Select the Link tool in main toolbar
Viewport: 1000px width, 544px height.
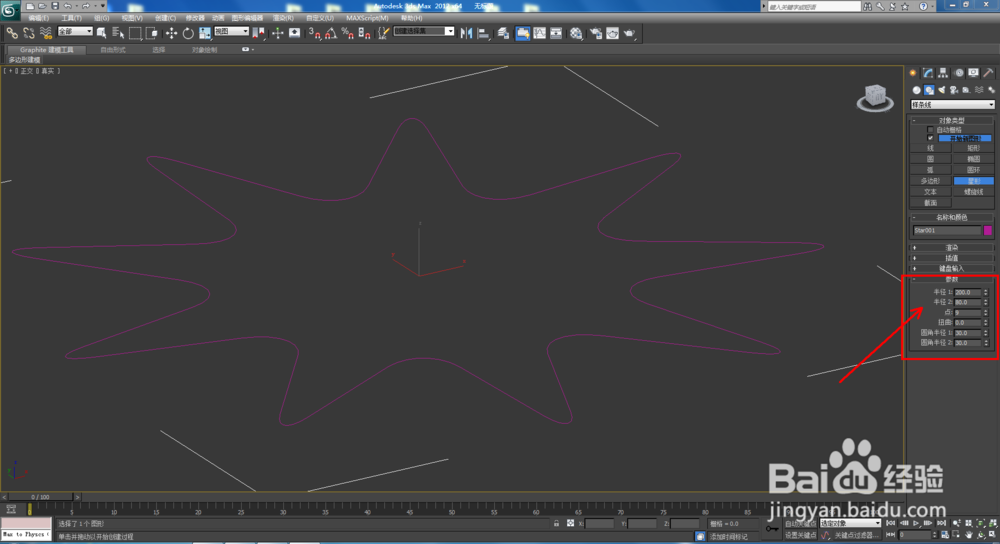[x=12, y=33]
